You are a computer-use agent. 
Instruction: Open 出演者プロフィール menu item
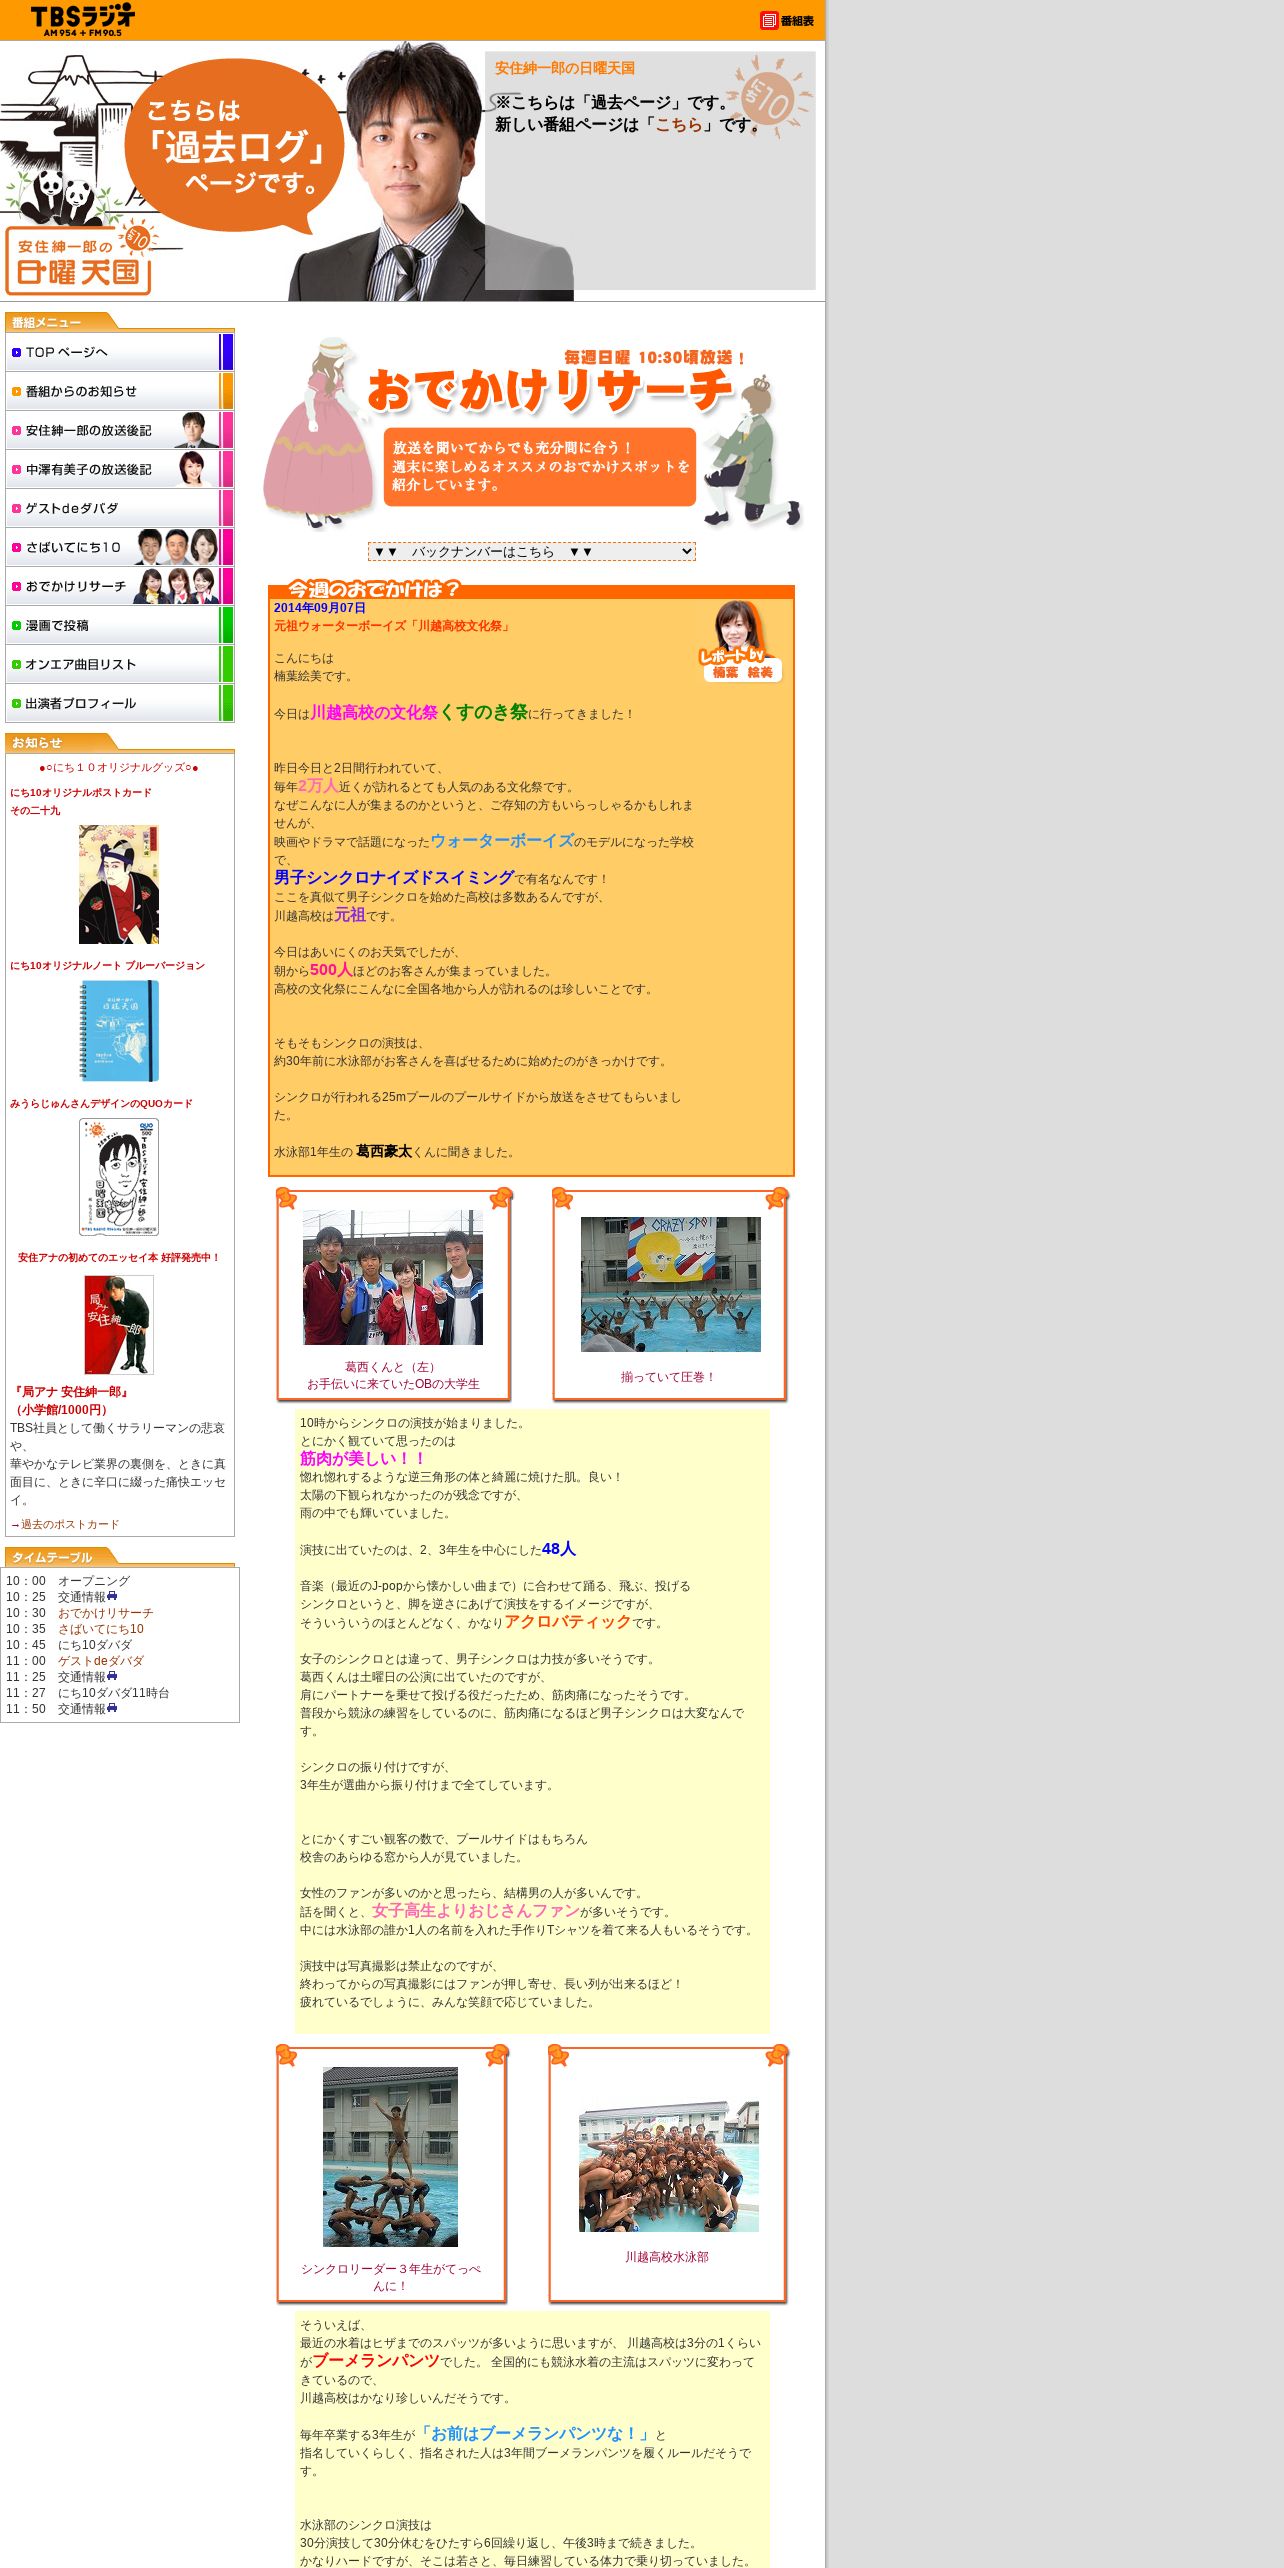click(x=119, y=703)
